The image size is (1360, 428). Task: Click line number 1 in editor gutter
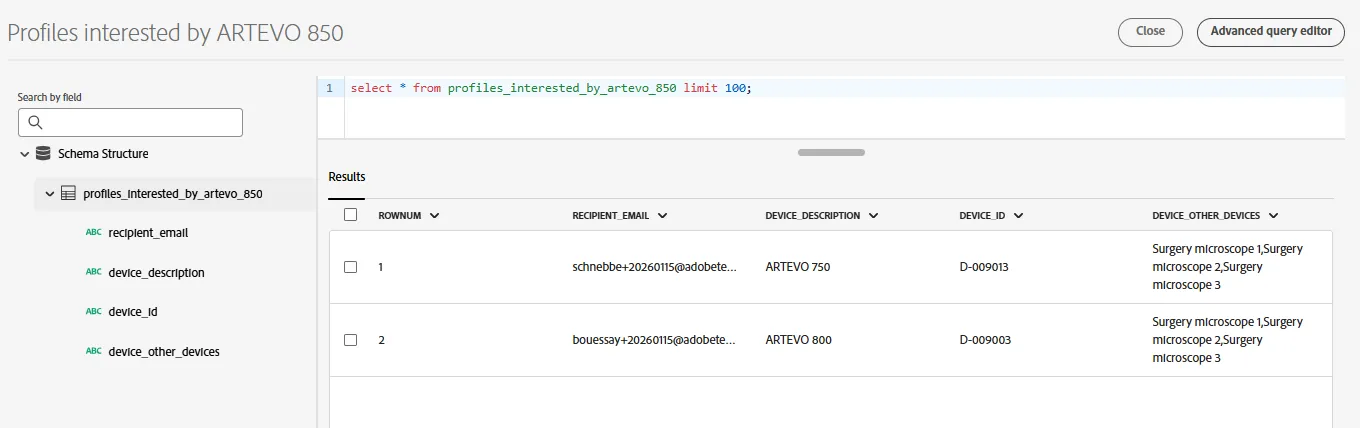[x=329, y=88]
